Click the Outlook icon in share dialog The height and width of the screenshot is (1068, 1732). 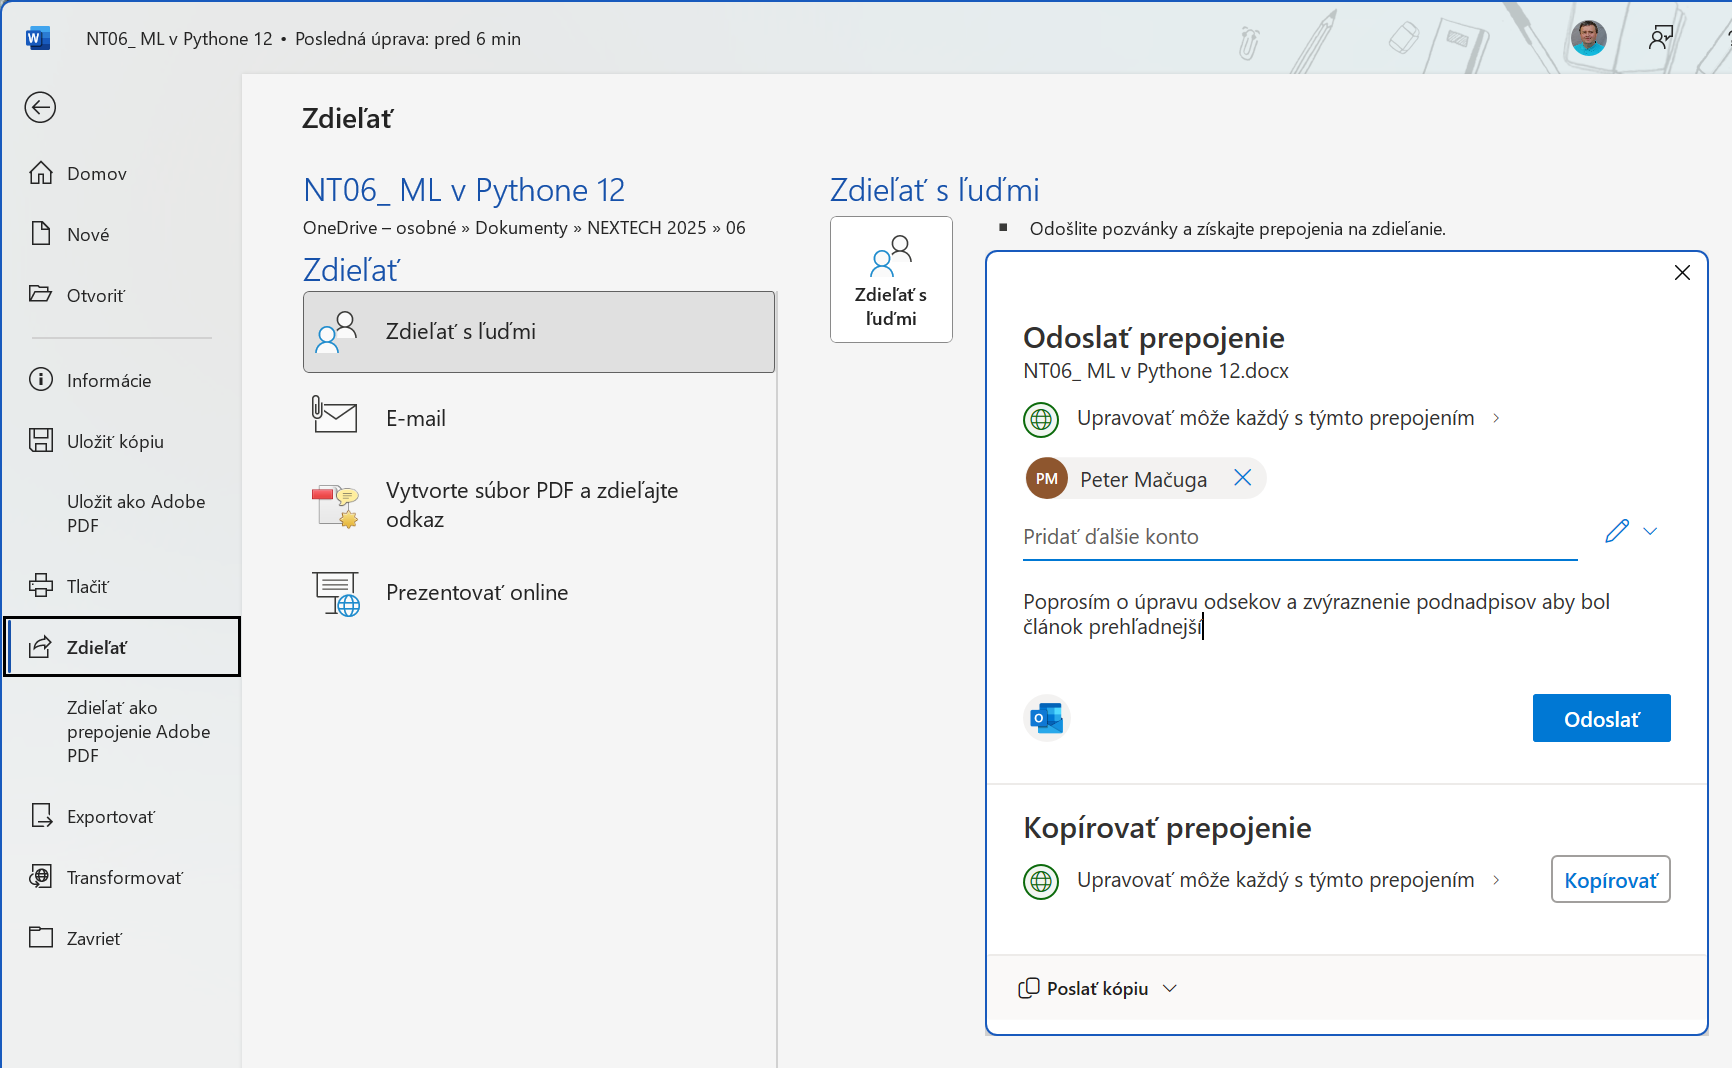pyautogui.click(x=1046, y=718)
